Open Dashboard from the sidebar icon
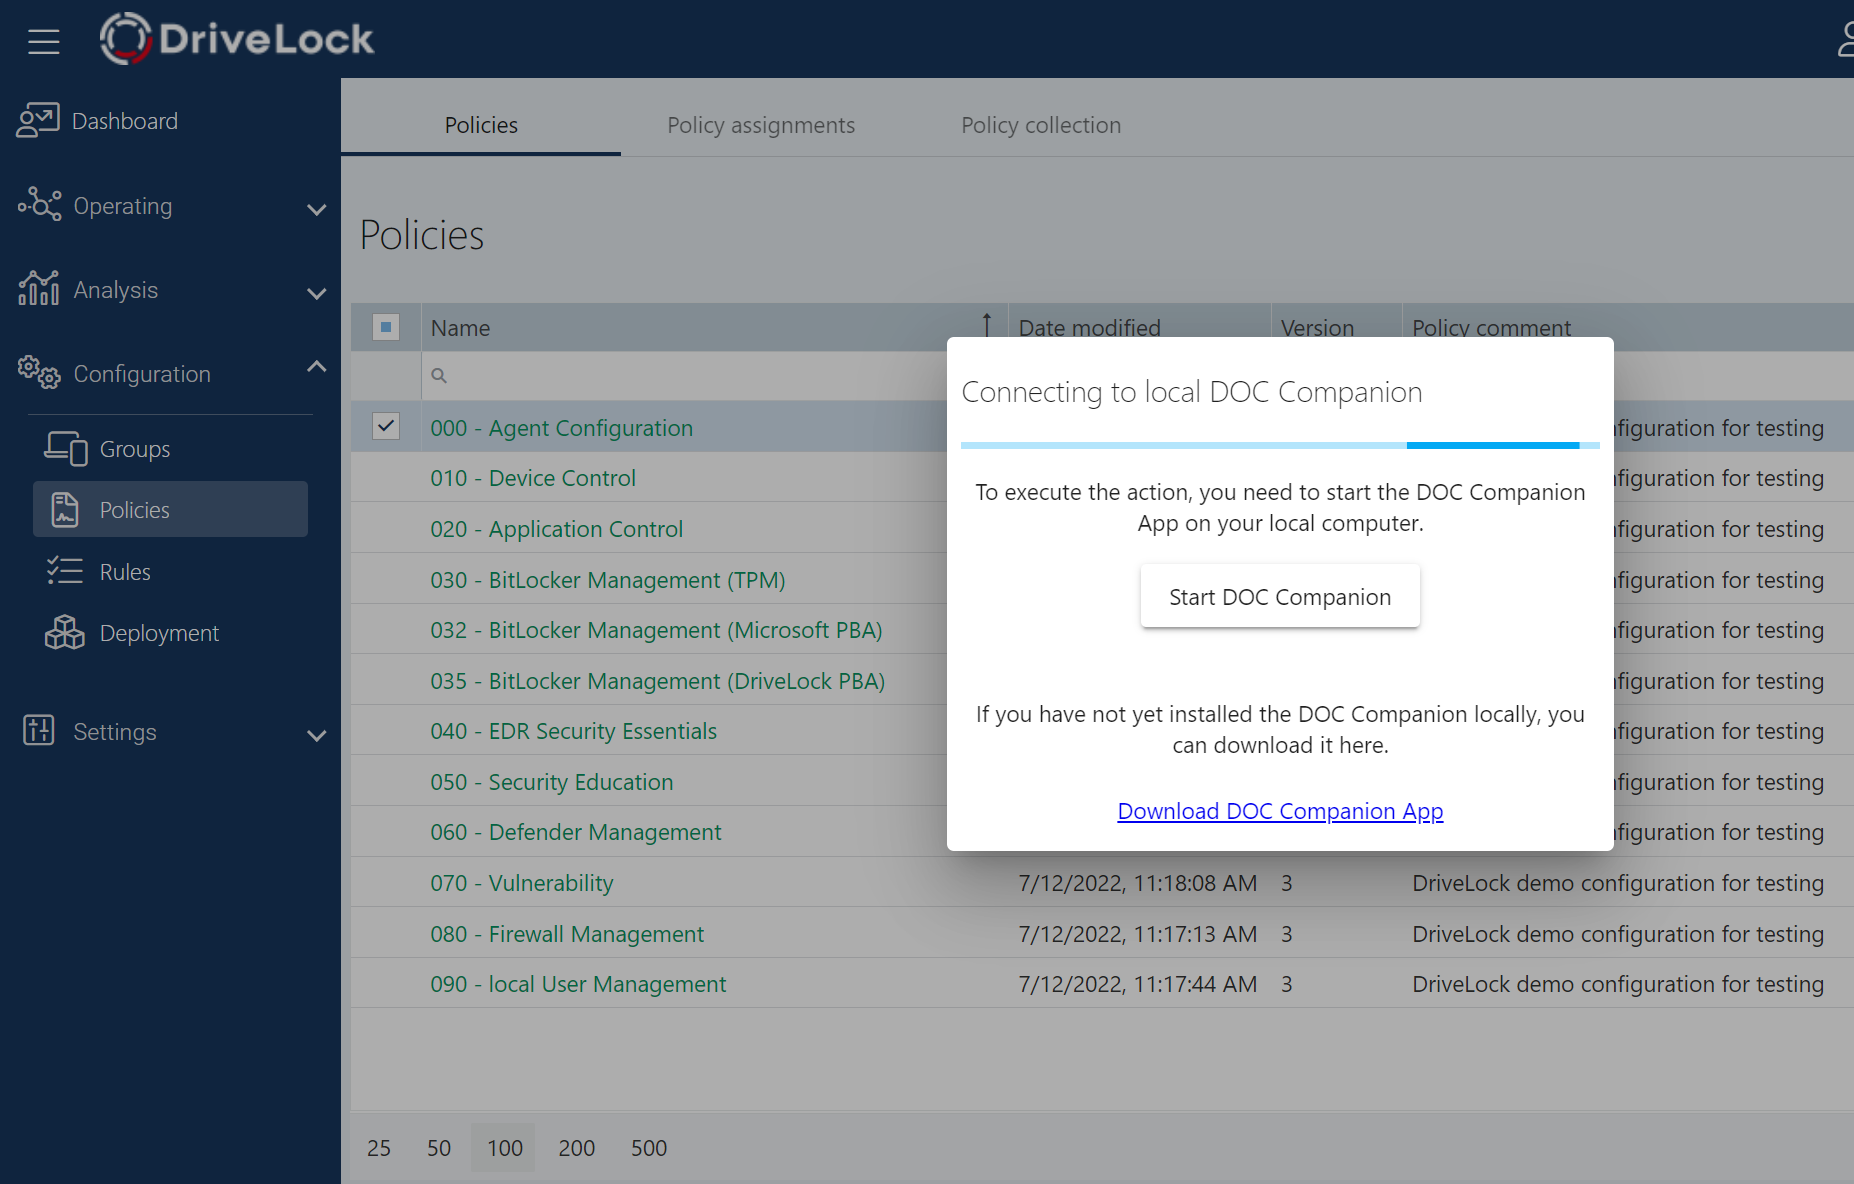Image resolution: width=1854 pixels, height=1184 pixels. click(x=38, y=121)
